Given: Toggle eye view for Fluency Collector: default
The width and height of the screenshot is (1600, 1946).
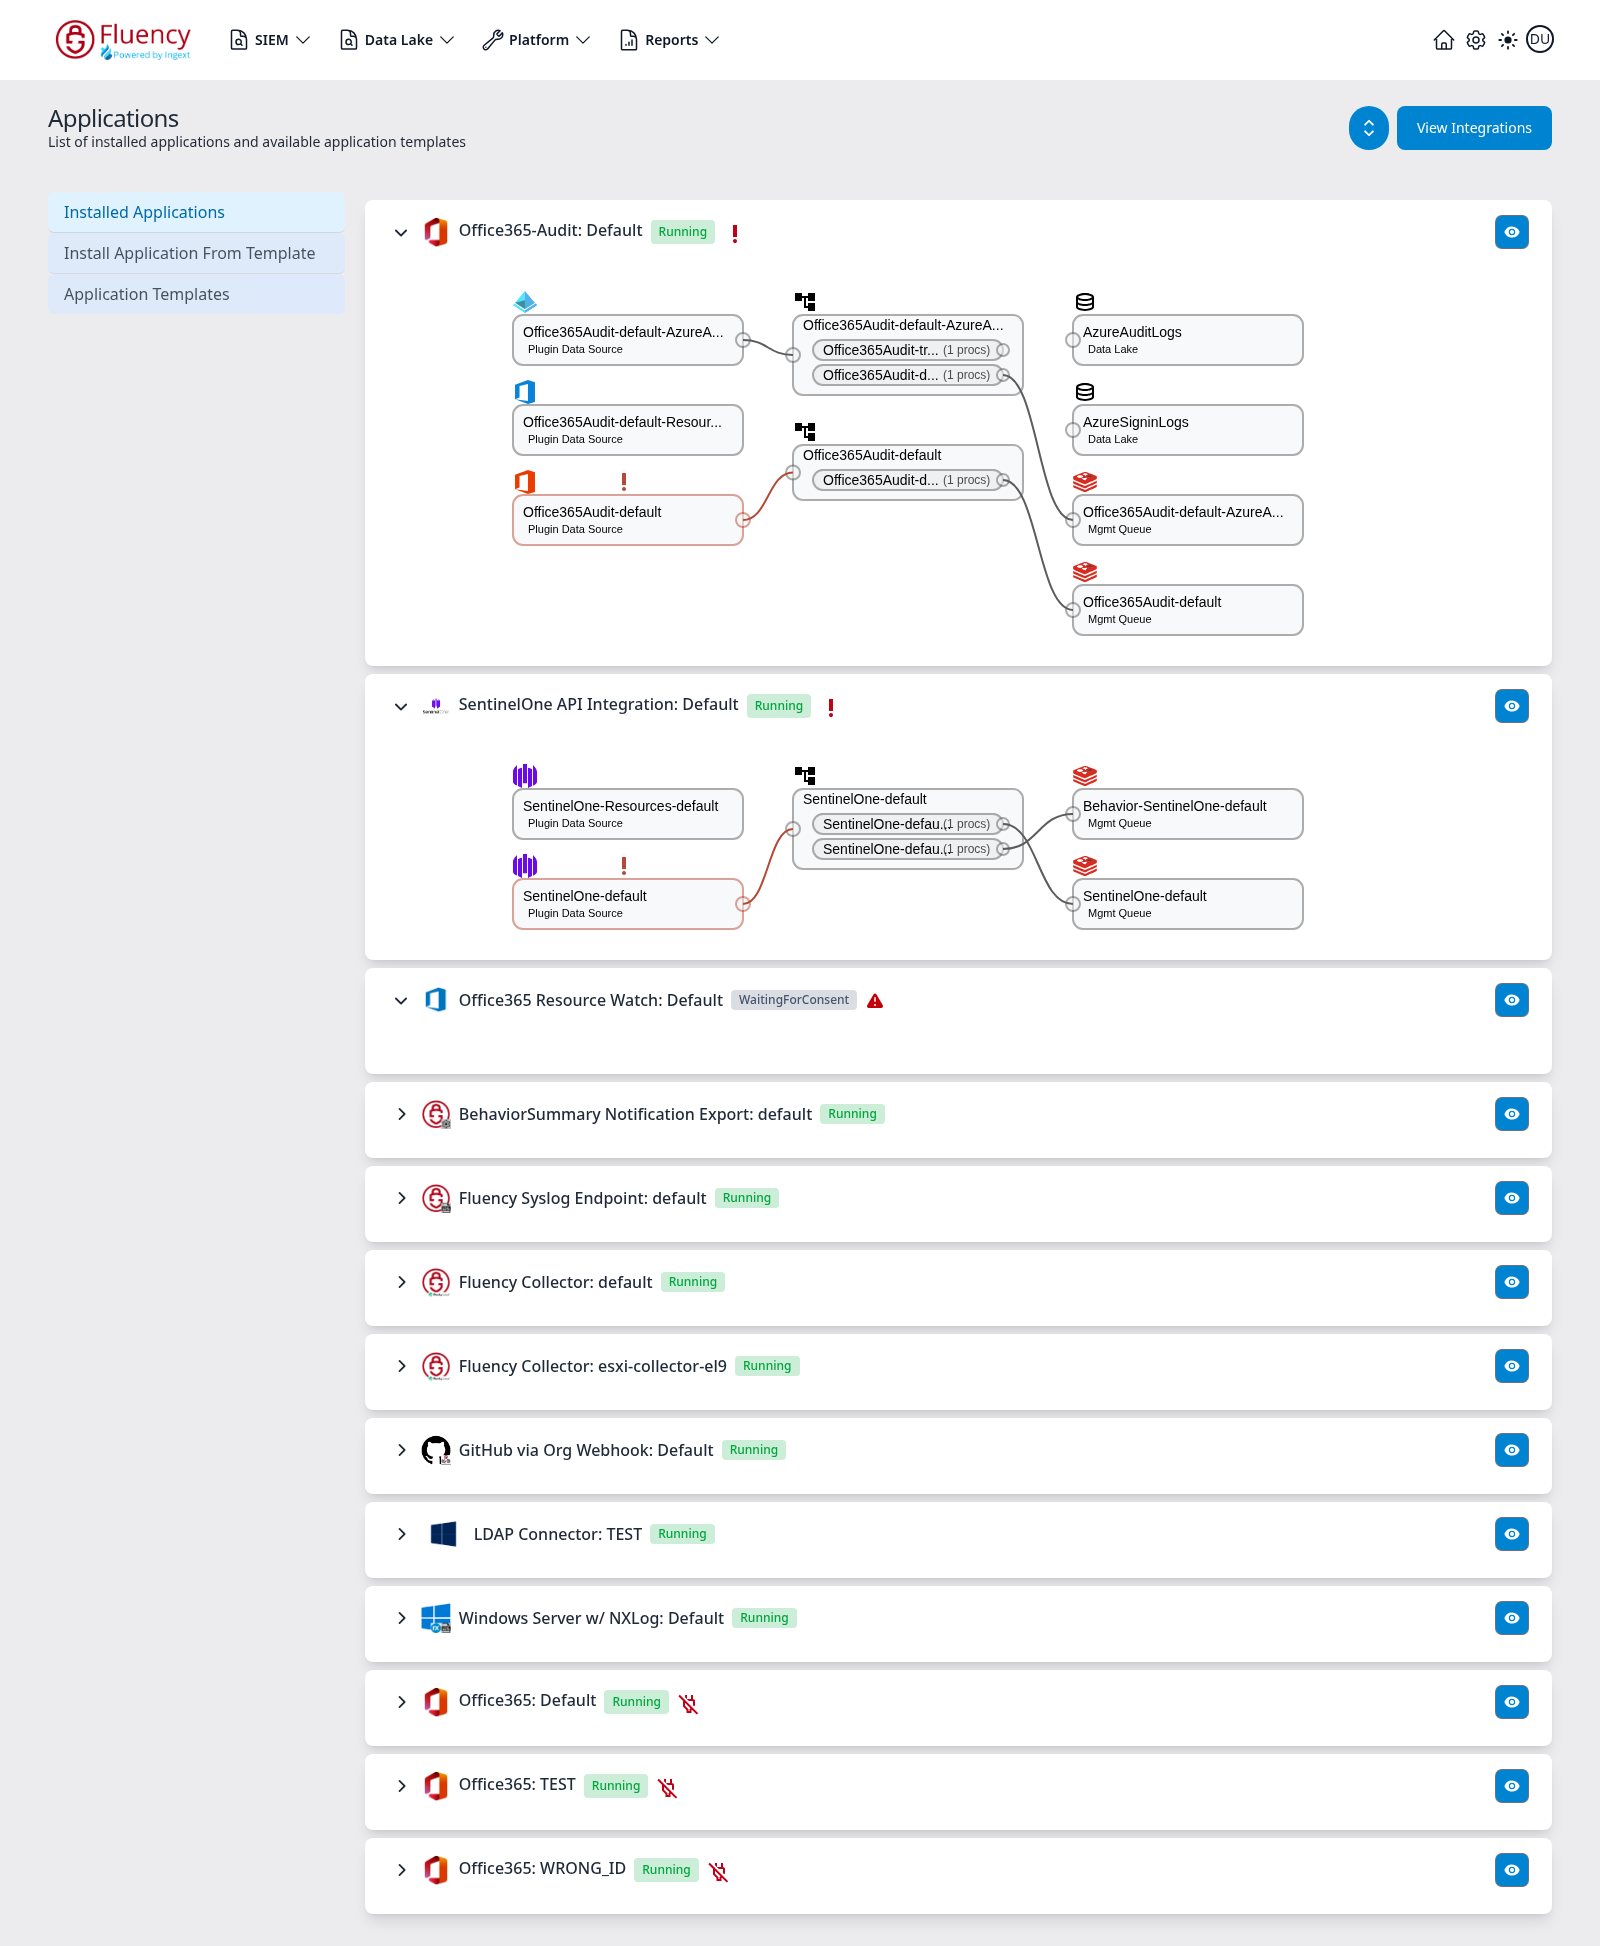Looking at the screenshot, I should [1512, 1282].
